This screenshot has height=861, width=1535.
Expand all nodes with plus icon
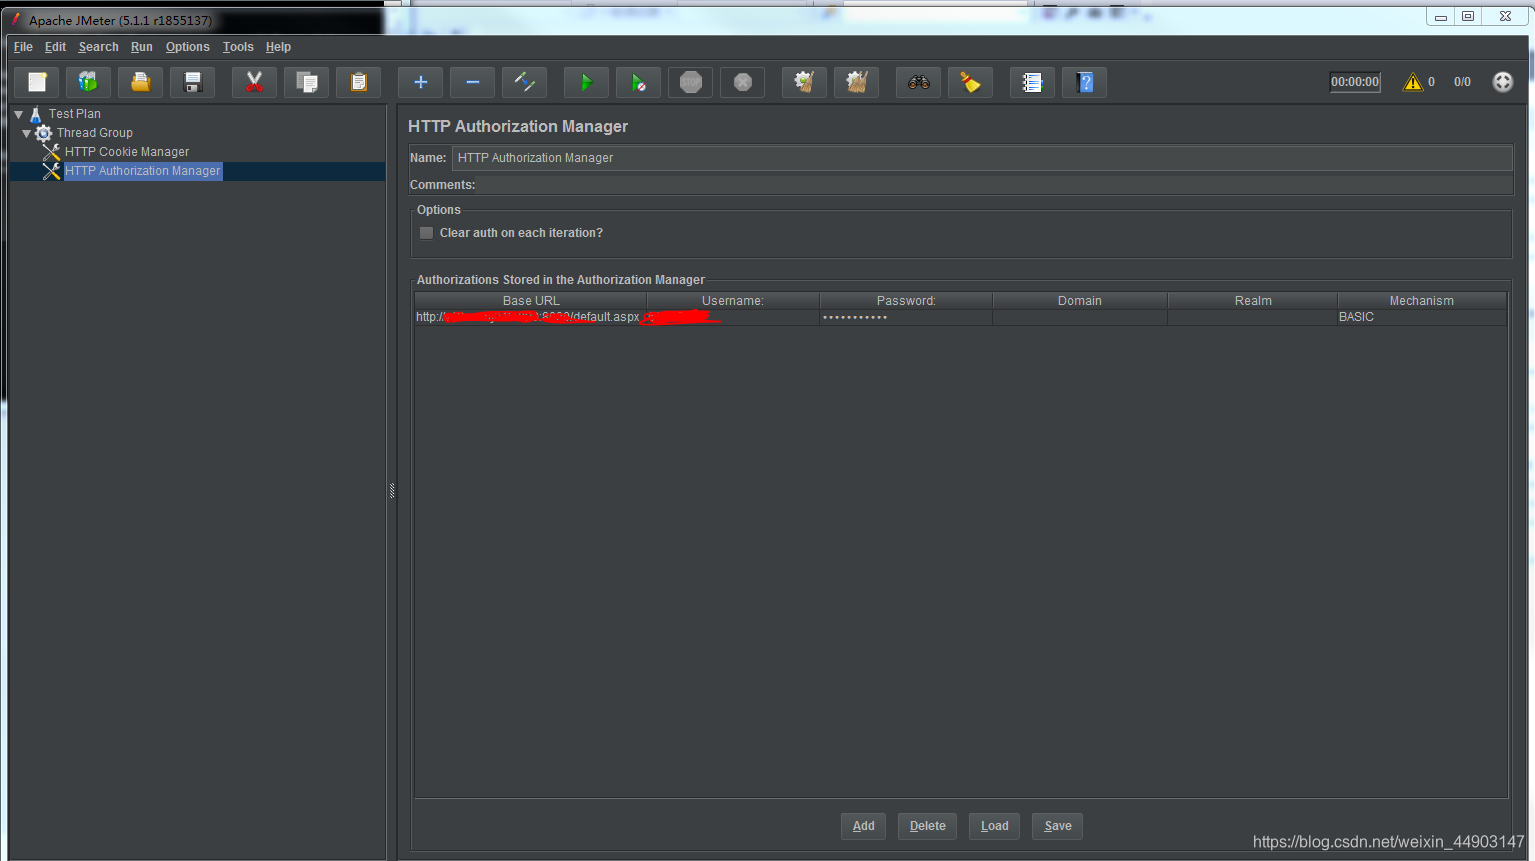tap(420, 82)
